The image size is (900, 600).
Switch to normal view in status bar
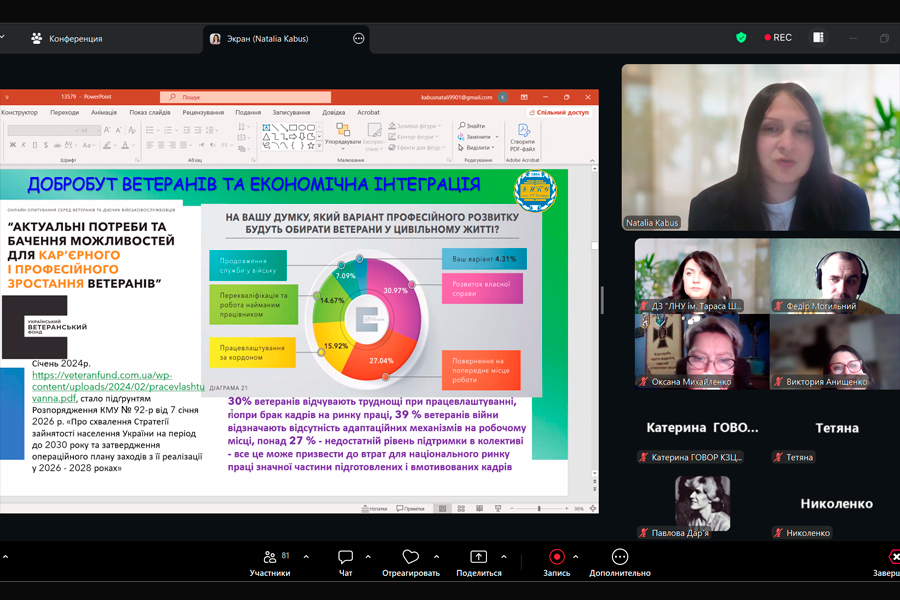[x=443, y=509]
